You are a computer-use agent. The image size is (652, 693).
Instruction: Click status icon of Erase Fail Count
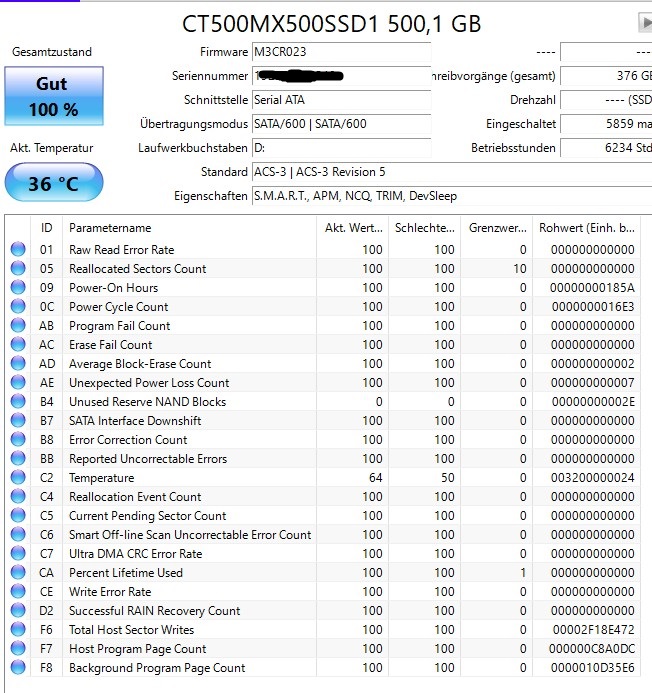pos(18,344)
